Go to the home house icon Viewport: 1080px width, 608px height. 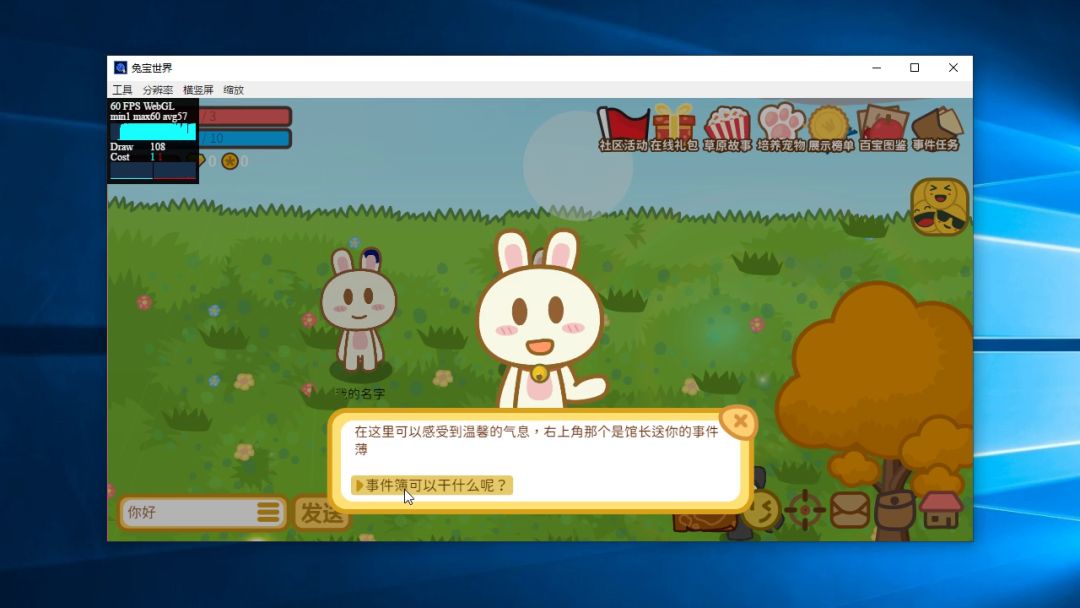[x=941, y=510]
